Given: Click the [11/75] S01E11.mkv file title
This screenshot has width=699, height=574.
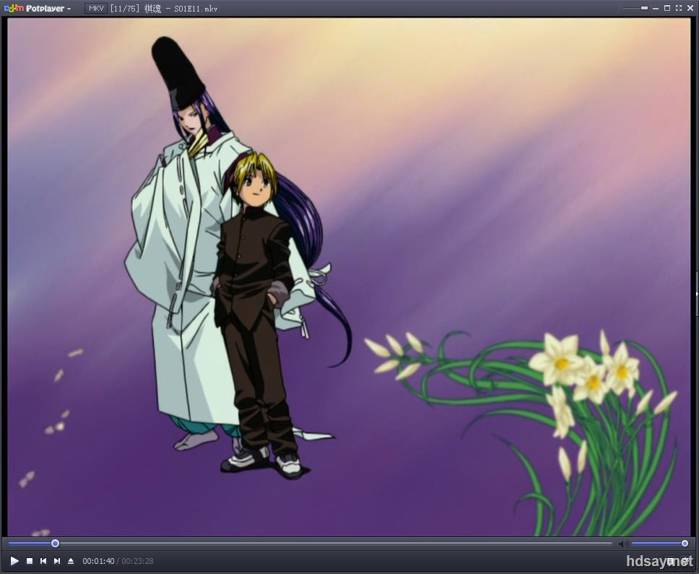Looking at the screenshot, I should click(x=164, y=8).
